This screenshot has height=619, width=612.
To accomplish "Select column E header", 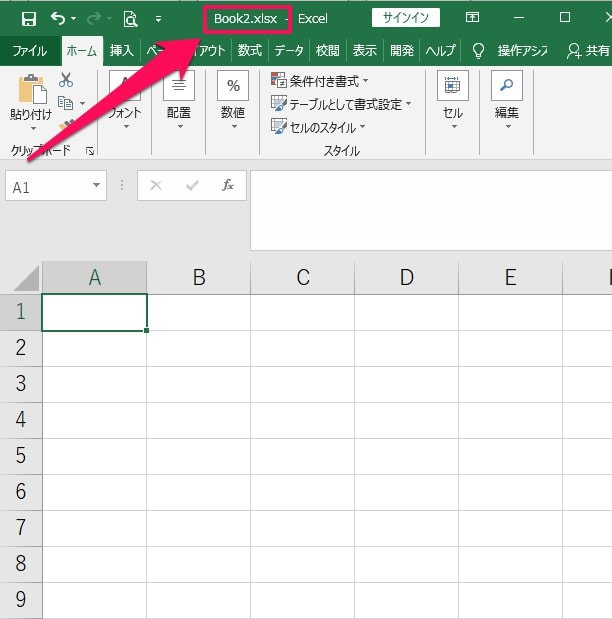I will pos(510,277).
